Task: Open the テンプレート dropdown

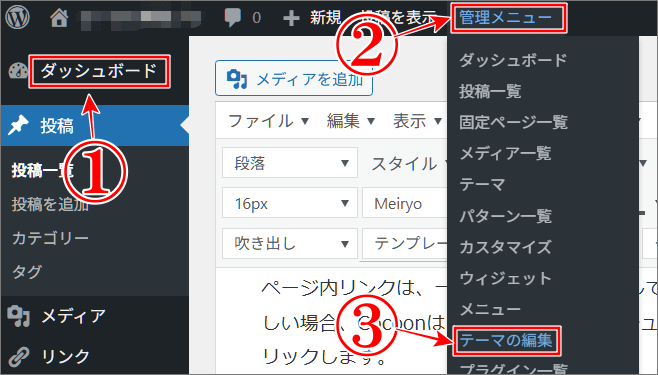Action: (x=405, y=243)
